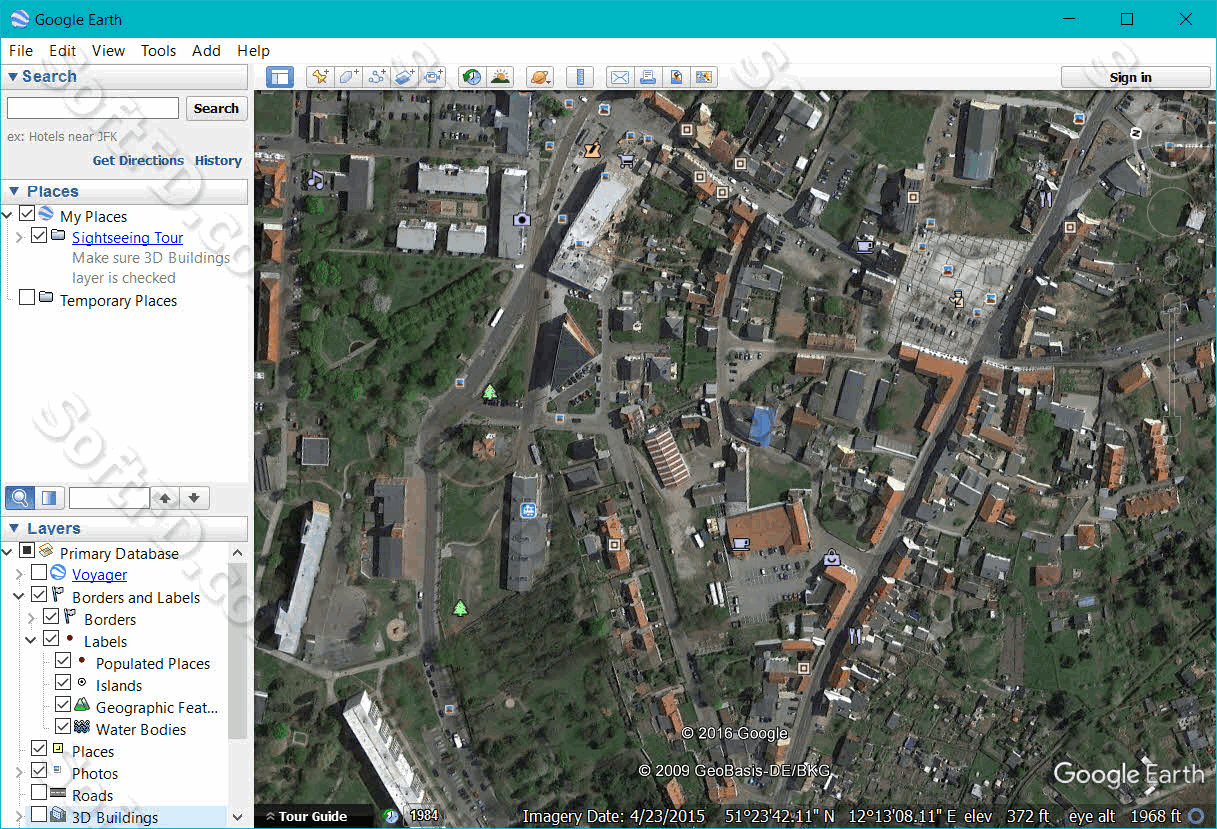
Task: Click the transit station icon on map
Action: pos(527,510)
